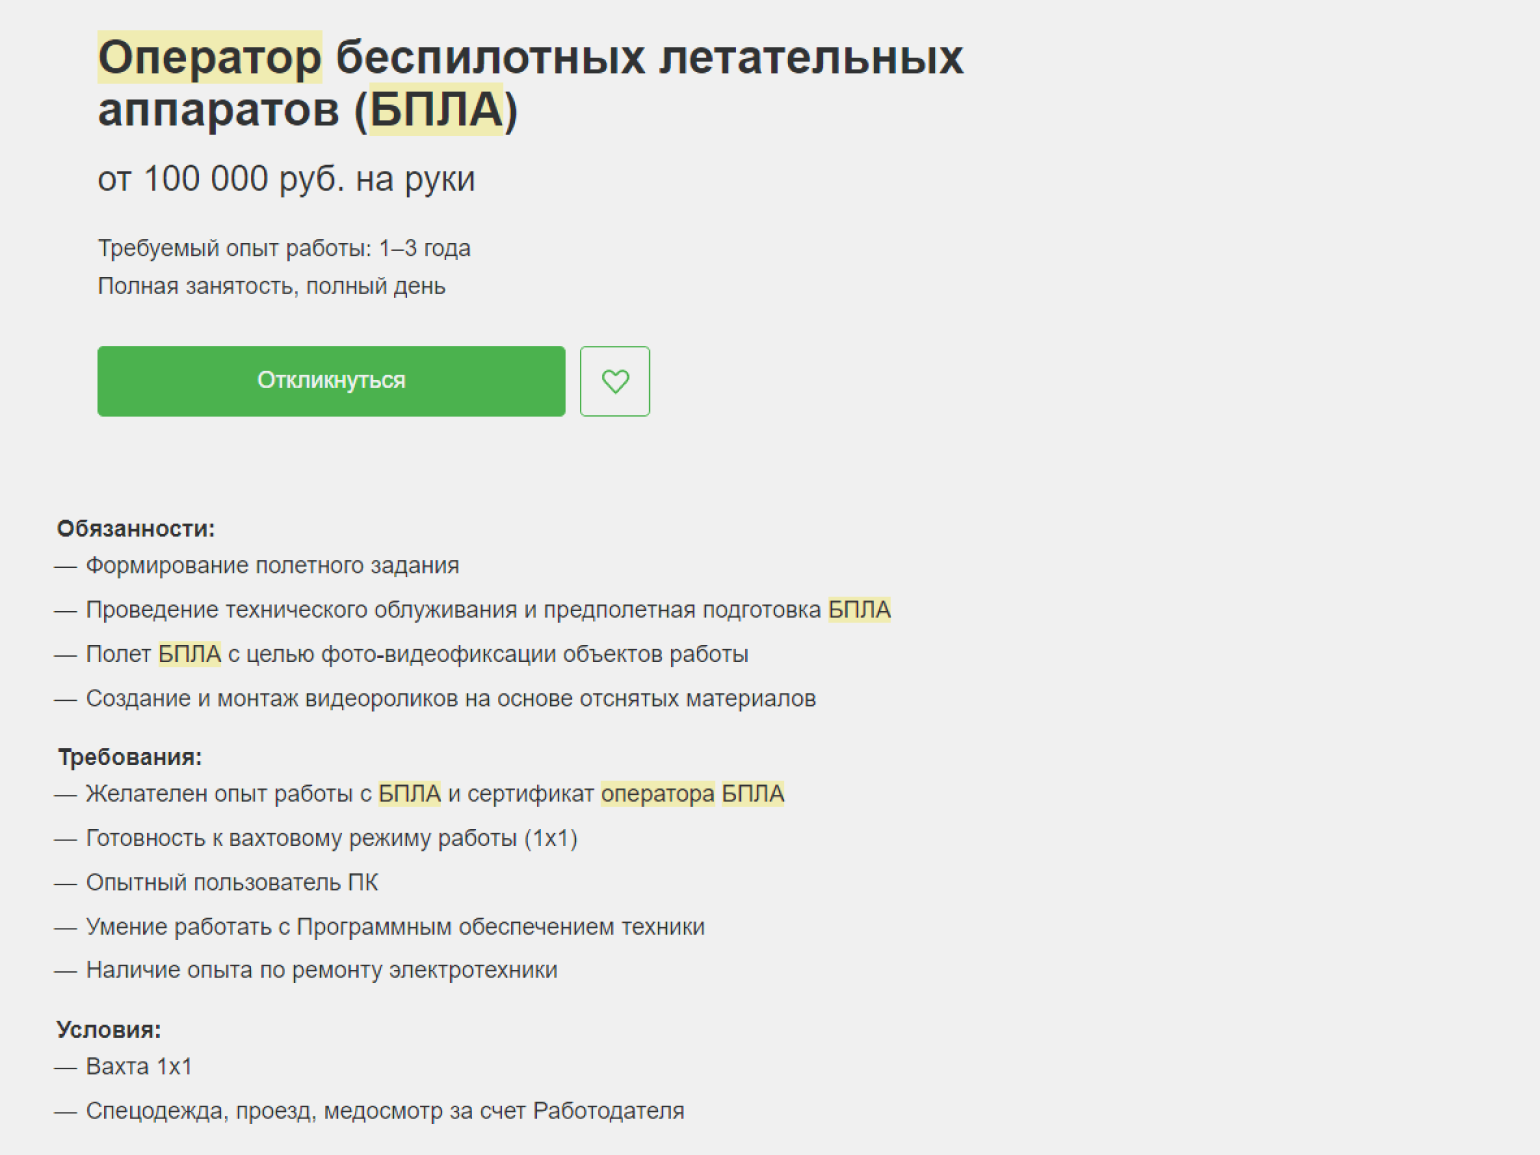This screenshot has width=1540, height=1155.
Task: Click Готовность к вахтовому режиму line
Action: 331,838
